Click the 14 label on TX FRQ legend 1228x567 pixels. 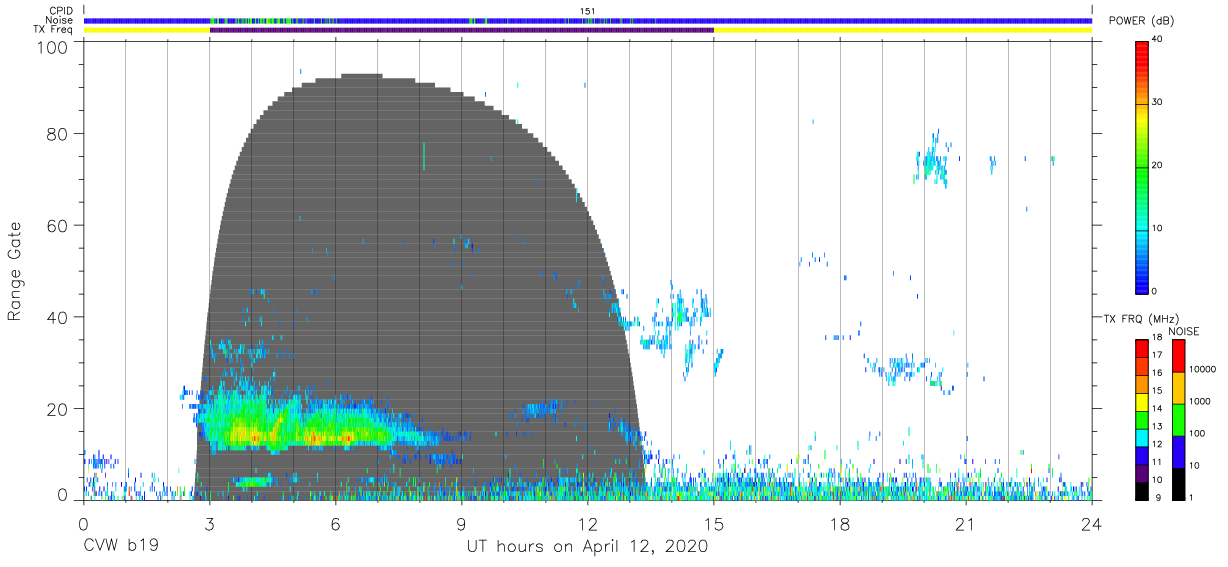(x=1156, y=409)
